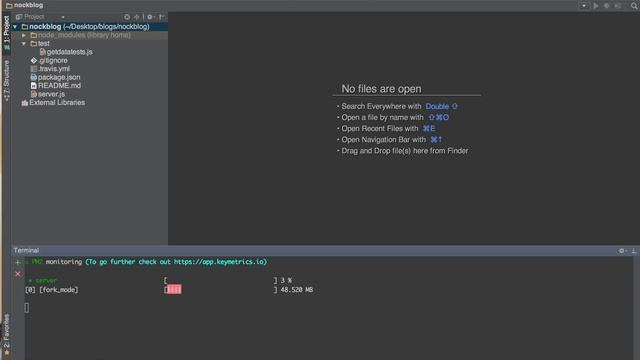The image size is (640, 360).
Task: Click the red memory usage bar in terminal
Action: [174, 289]
